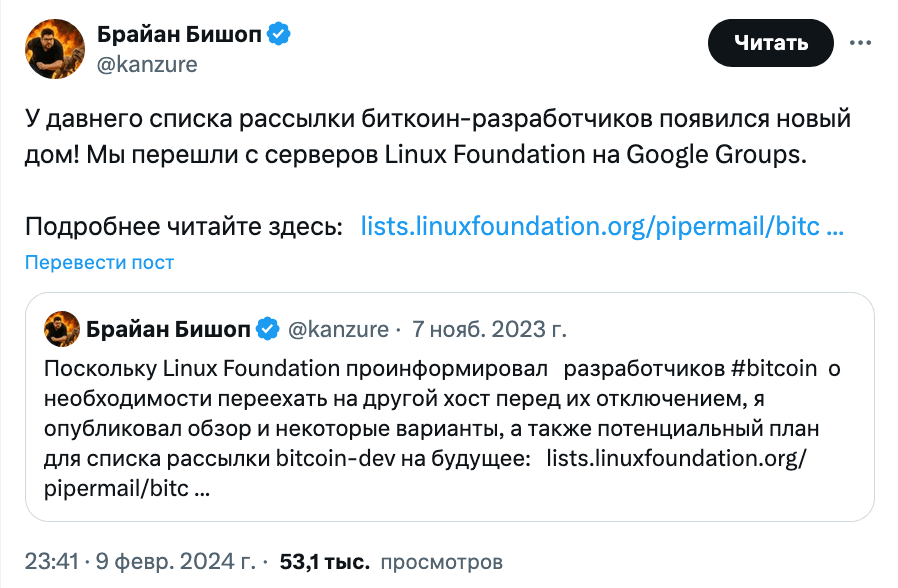Click the Брайан Бишоп display name in header
This screenshot has height=588, width=898.
[x=179, y=34]
